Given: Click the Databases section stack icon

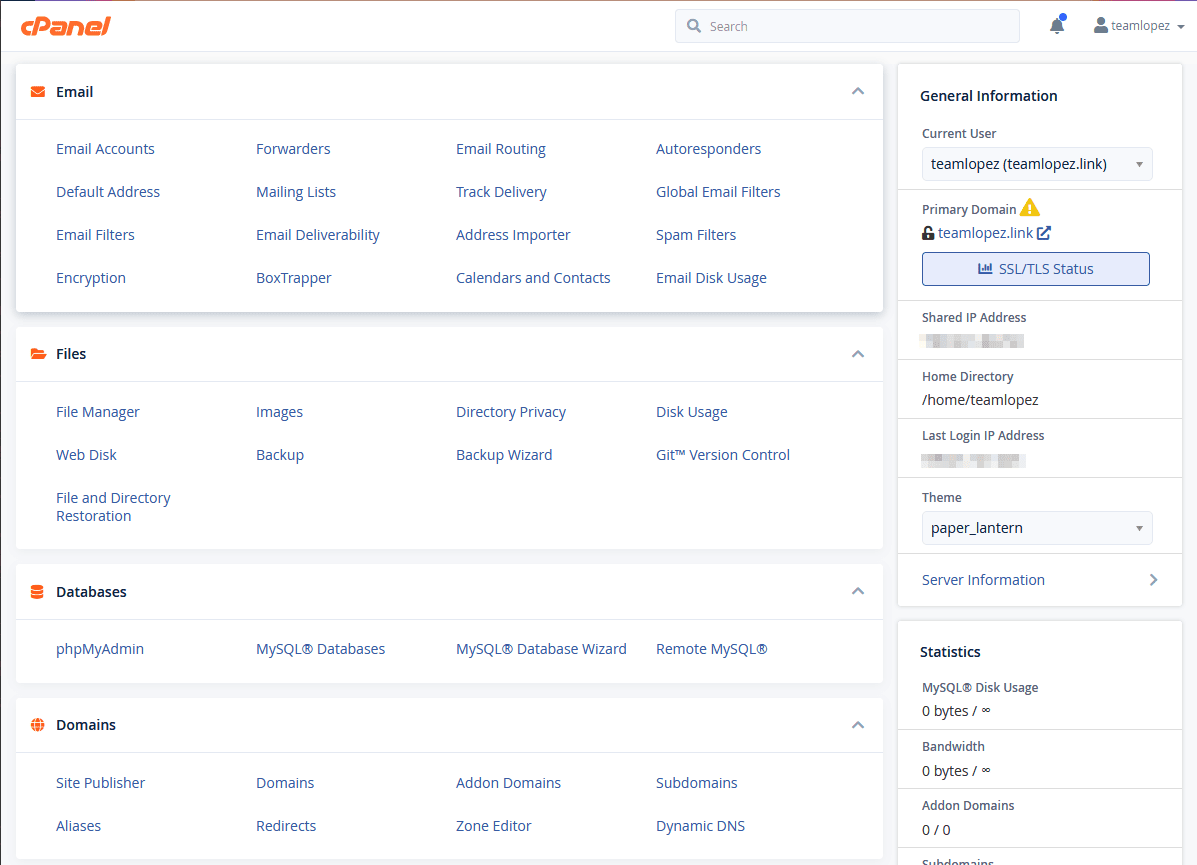Looking at the screenshot, I should click(x=37, y=592).
